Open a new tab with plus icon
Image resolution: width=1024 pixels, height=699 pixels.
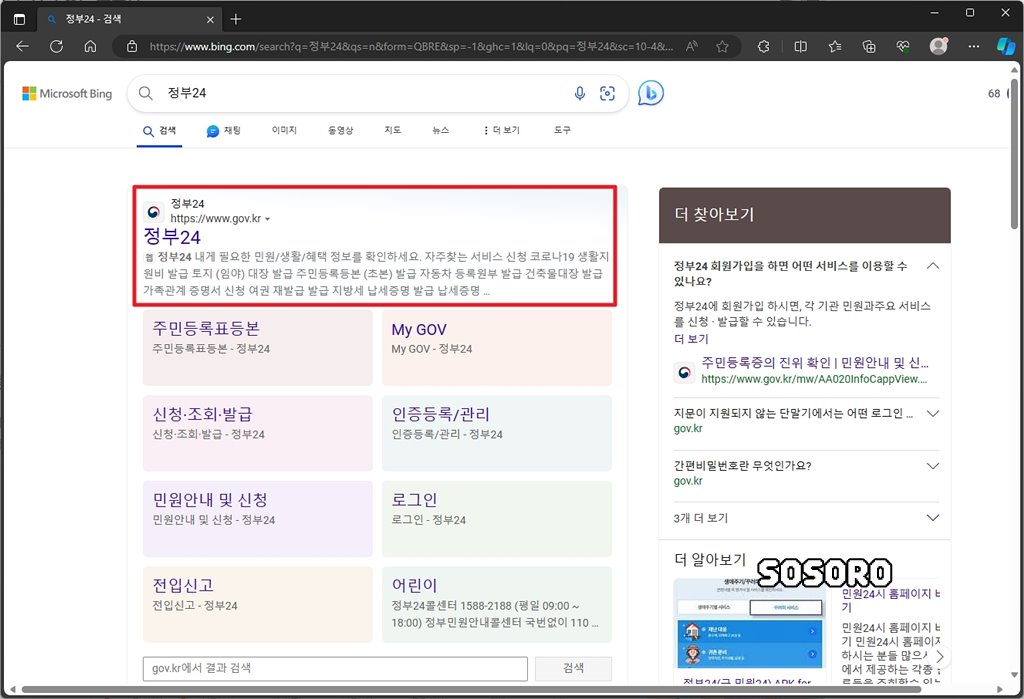click(236, 20)
